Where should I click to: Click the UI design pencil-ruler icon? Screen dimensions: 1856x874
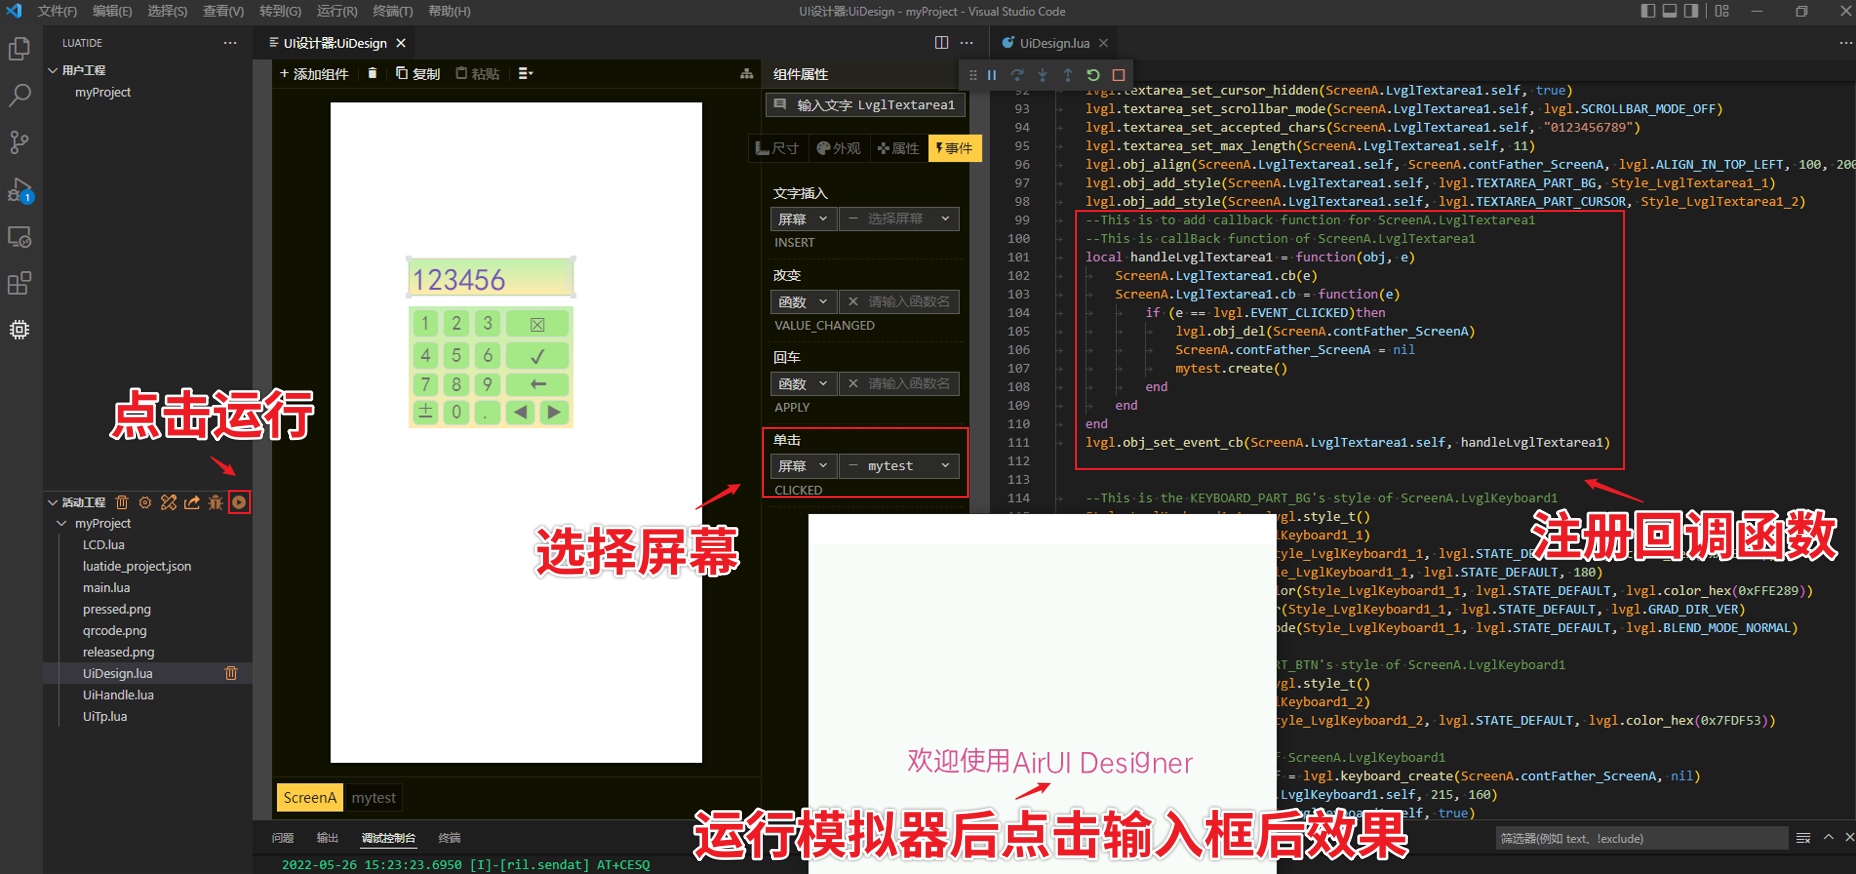click(168, 502)
